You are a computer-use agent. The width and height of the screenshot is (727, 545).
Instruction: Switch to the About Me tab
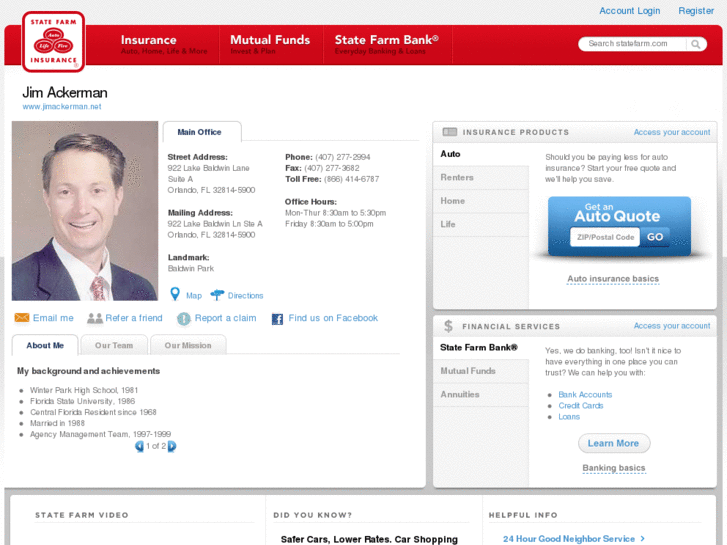click(x=45, y=346)
